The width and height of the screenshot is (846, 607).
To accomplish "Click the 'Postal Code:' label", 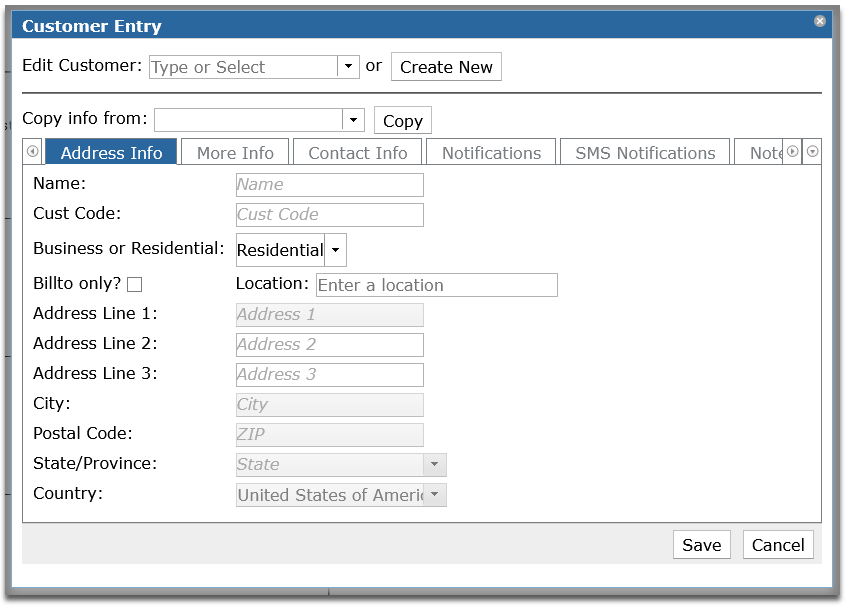I will pyautogui.click(x=83, y=433).
